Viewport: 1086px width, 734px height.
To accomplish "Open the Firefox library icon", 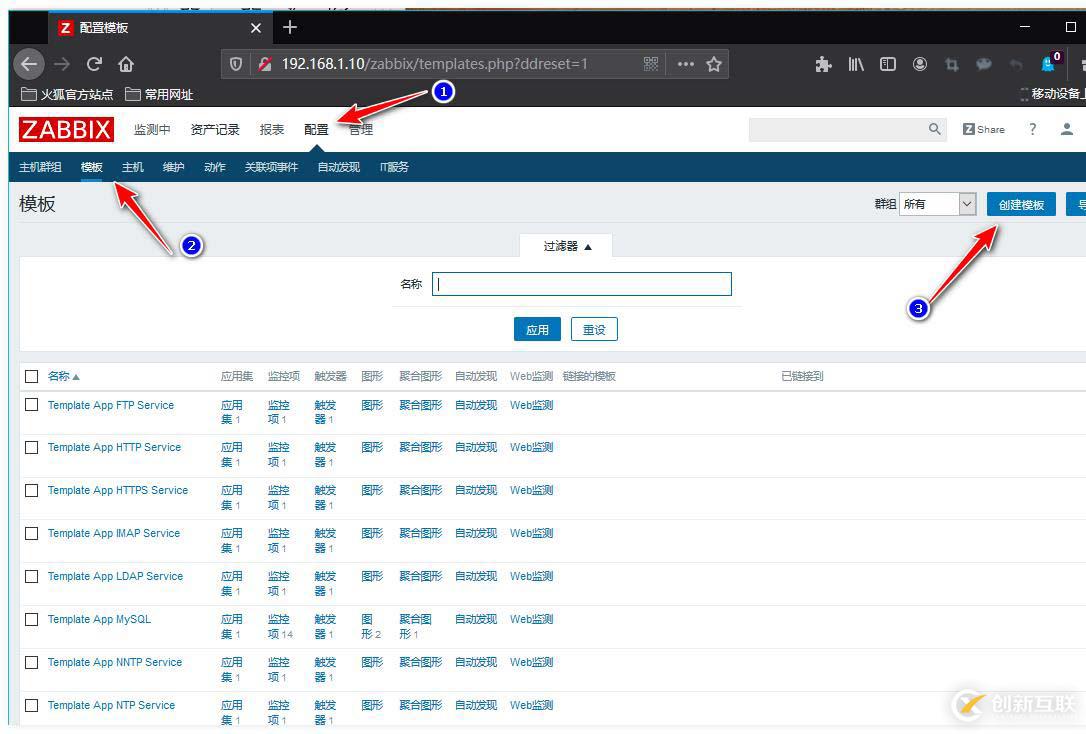I will (856, 64).
